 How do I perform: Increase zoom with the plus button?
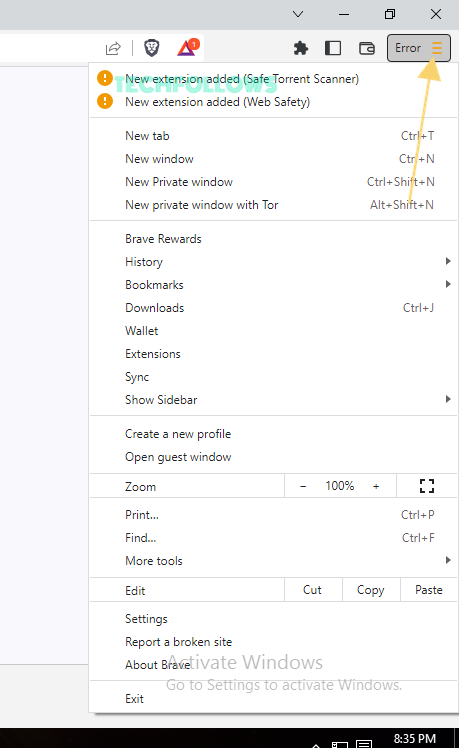376,486
